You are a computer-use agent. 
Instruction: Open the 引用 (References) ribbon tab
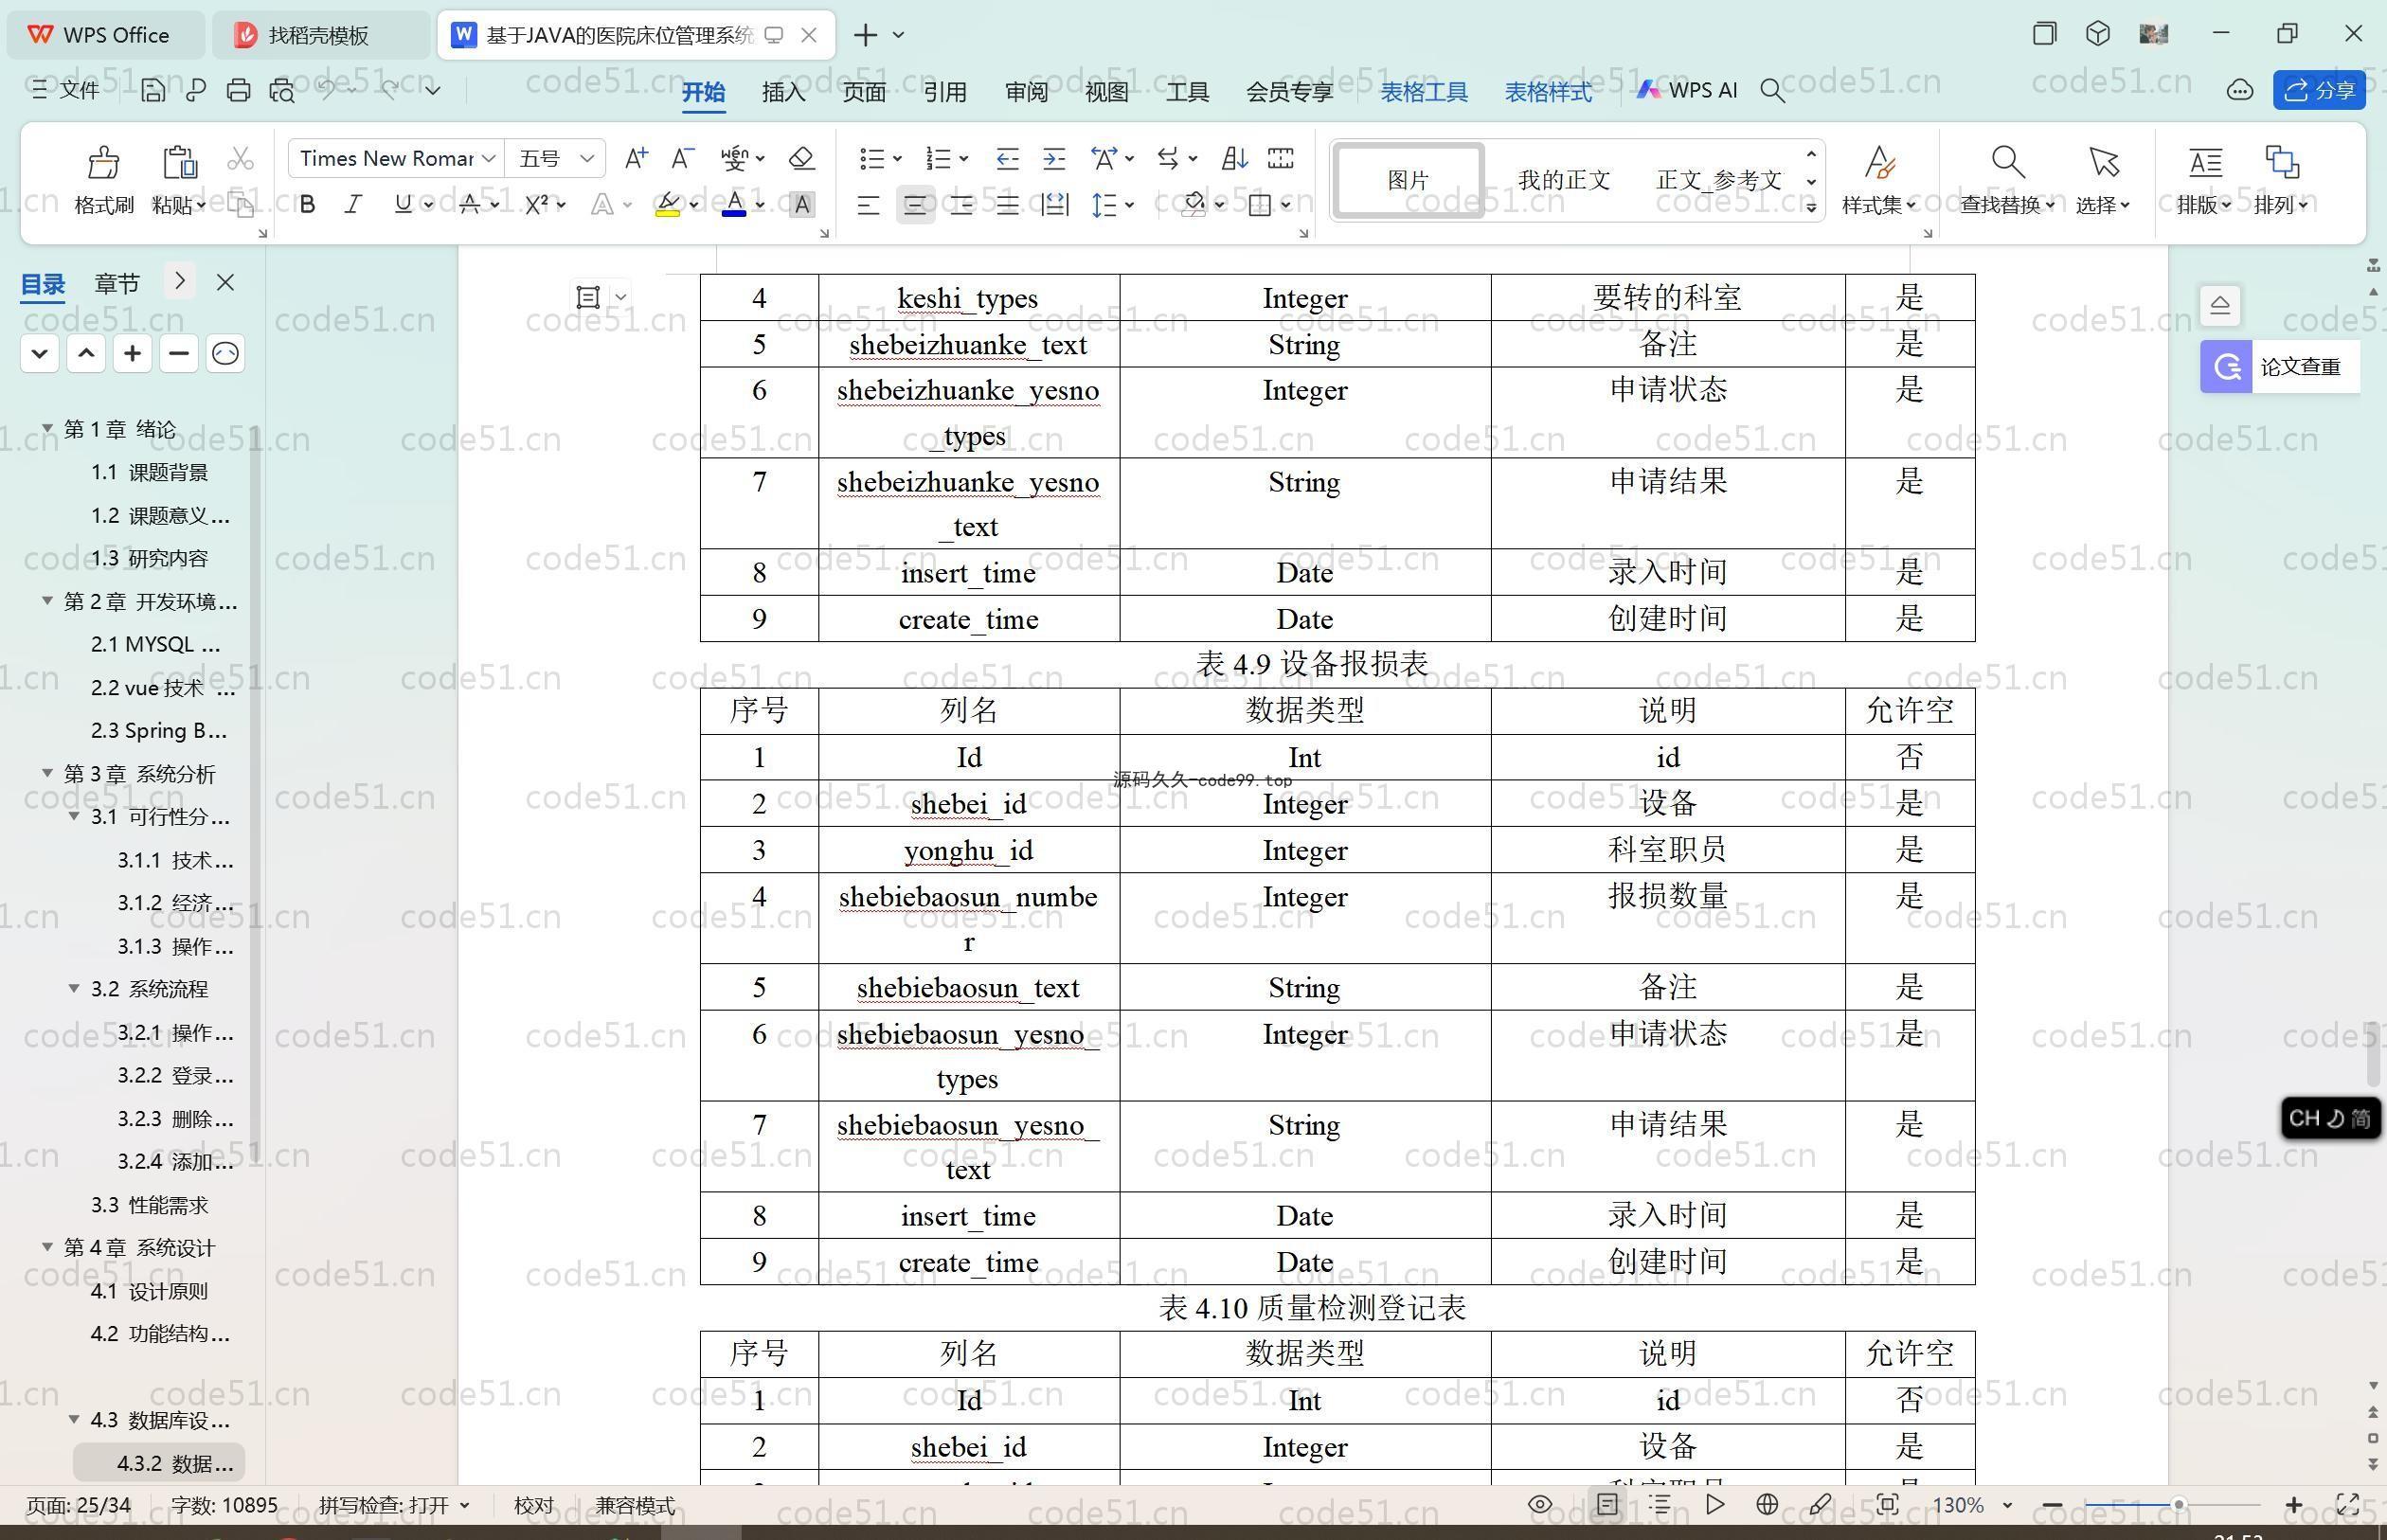[944, 92]
